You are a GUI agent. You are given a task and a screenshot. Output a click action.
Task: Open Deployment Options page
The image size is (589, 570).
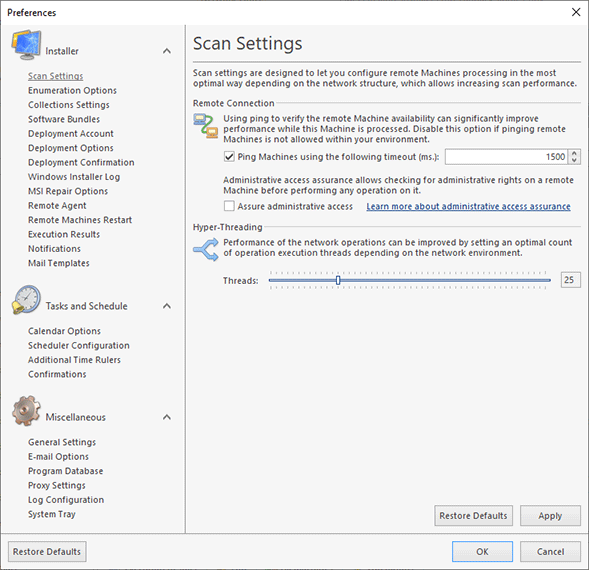[x=71, y=148]
